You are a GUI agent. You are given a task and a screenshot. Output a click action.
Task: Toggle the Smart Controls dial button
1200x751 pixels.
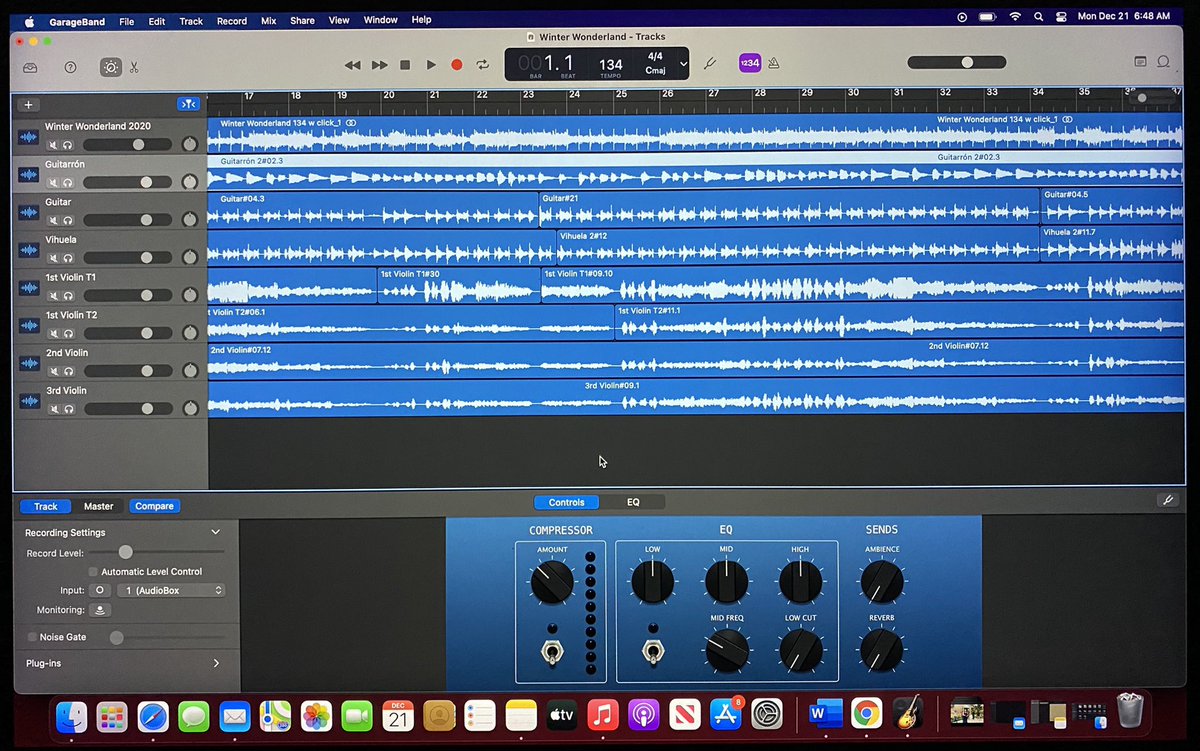pyautogui.click(x=110, y=67)
